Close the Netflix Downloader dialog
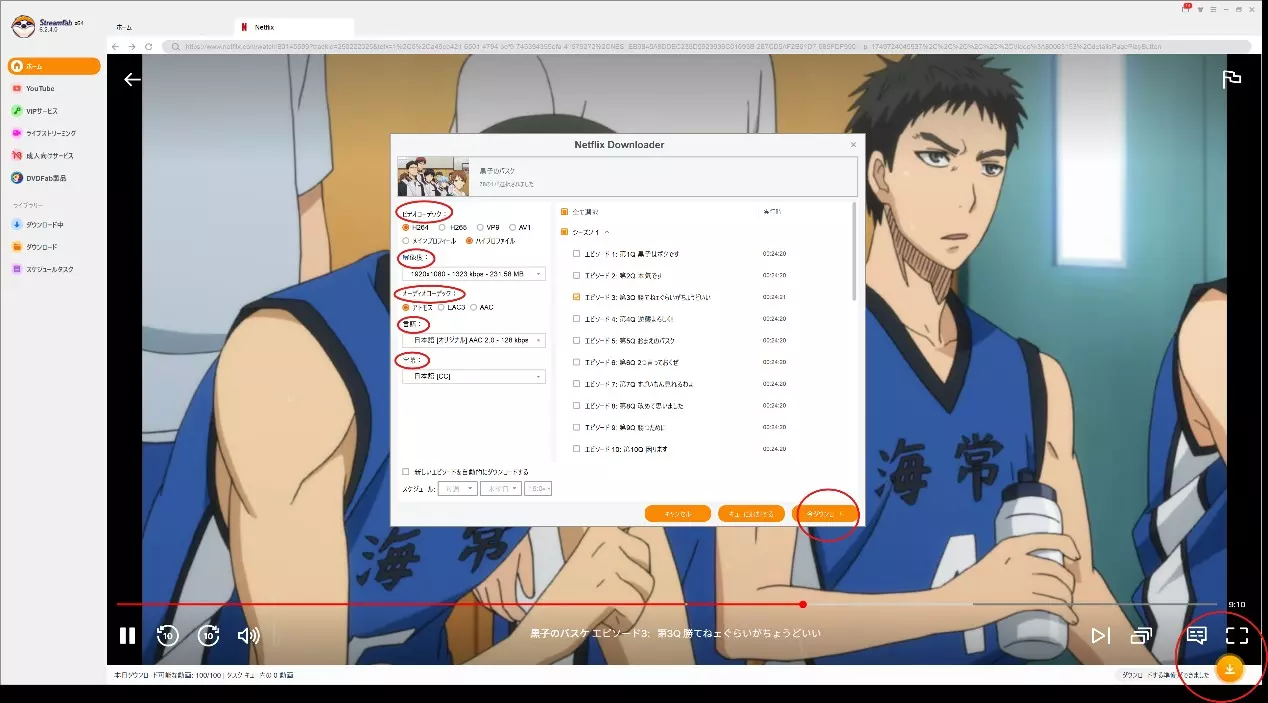1268x703 pixels. click(x=853, y=145)
